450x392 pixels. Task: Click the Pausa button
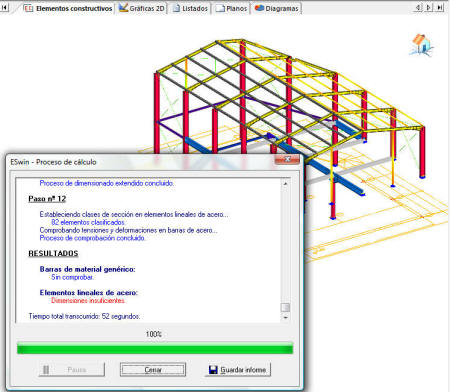72,369
